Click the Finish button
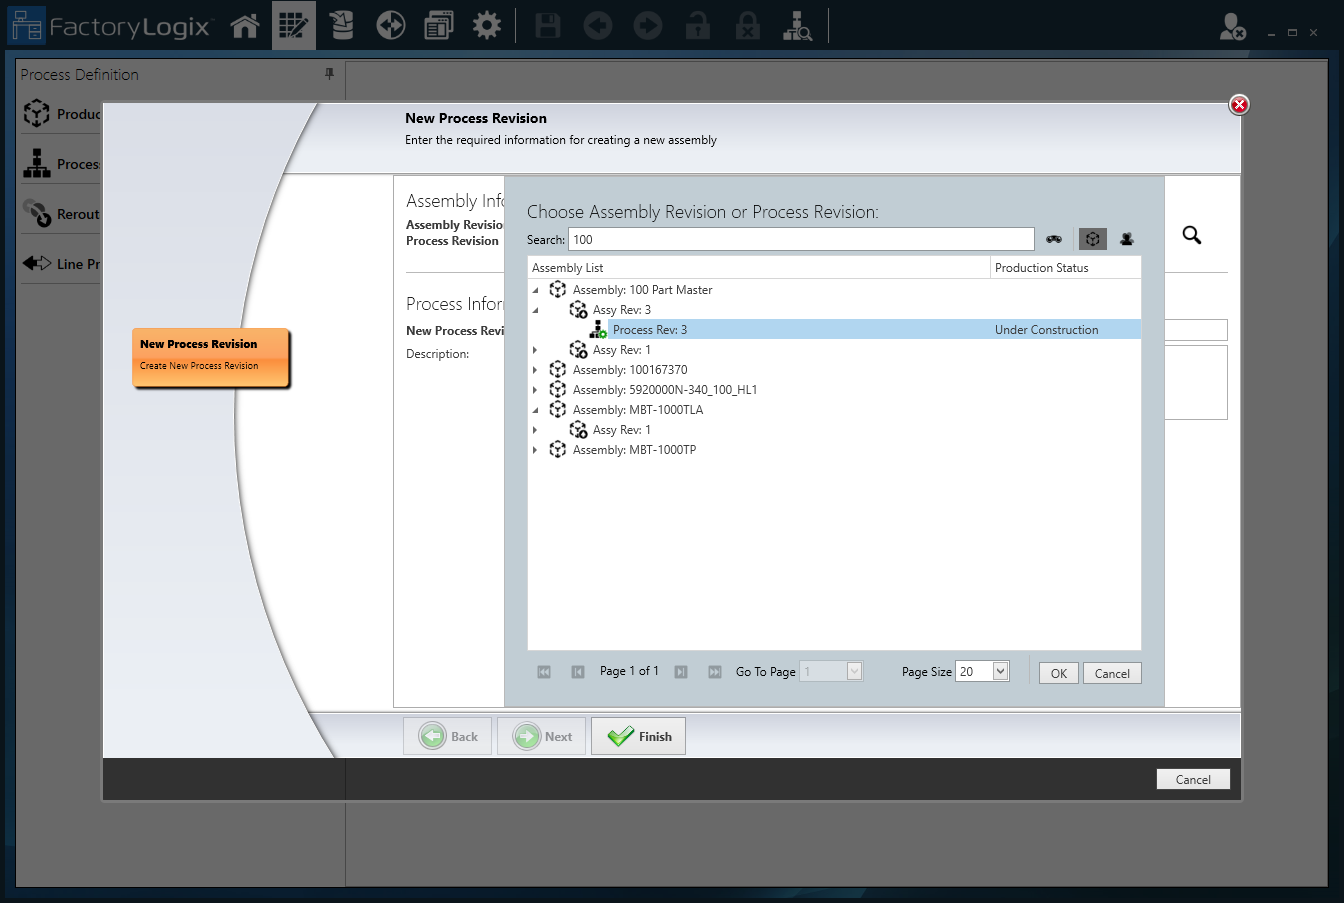Screen dimensions: 1344x903 point(638,735)
